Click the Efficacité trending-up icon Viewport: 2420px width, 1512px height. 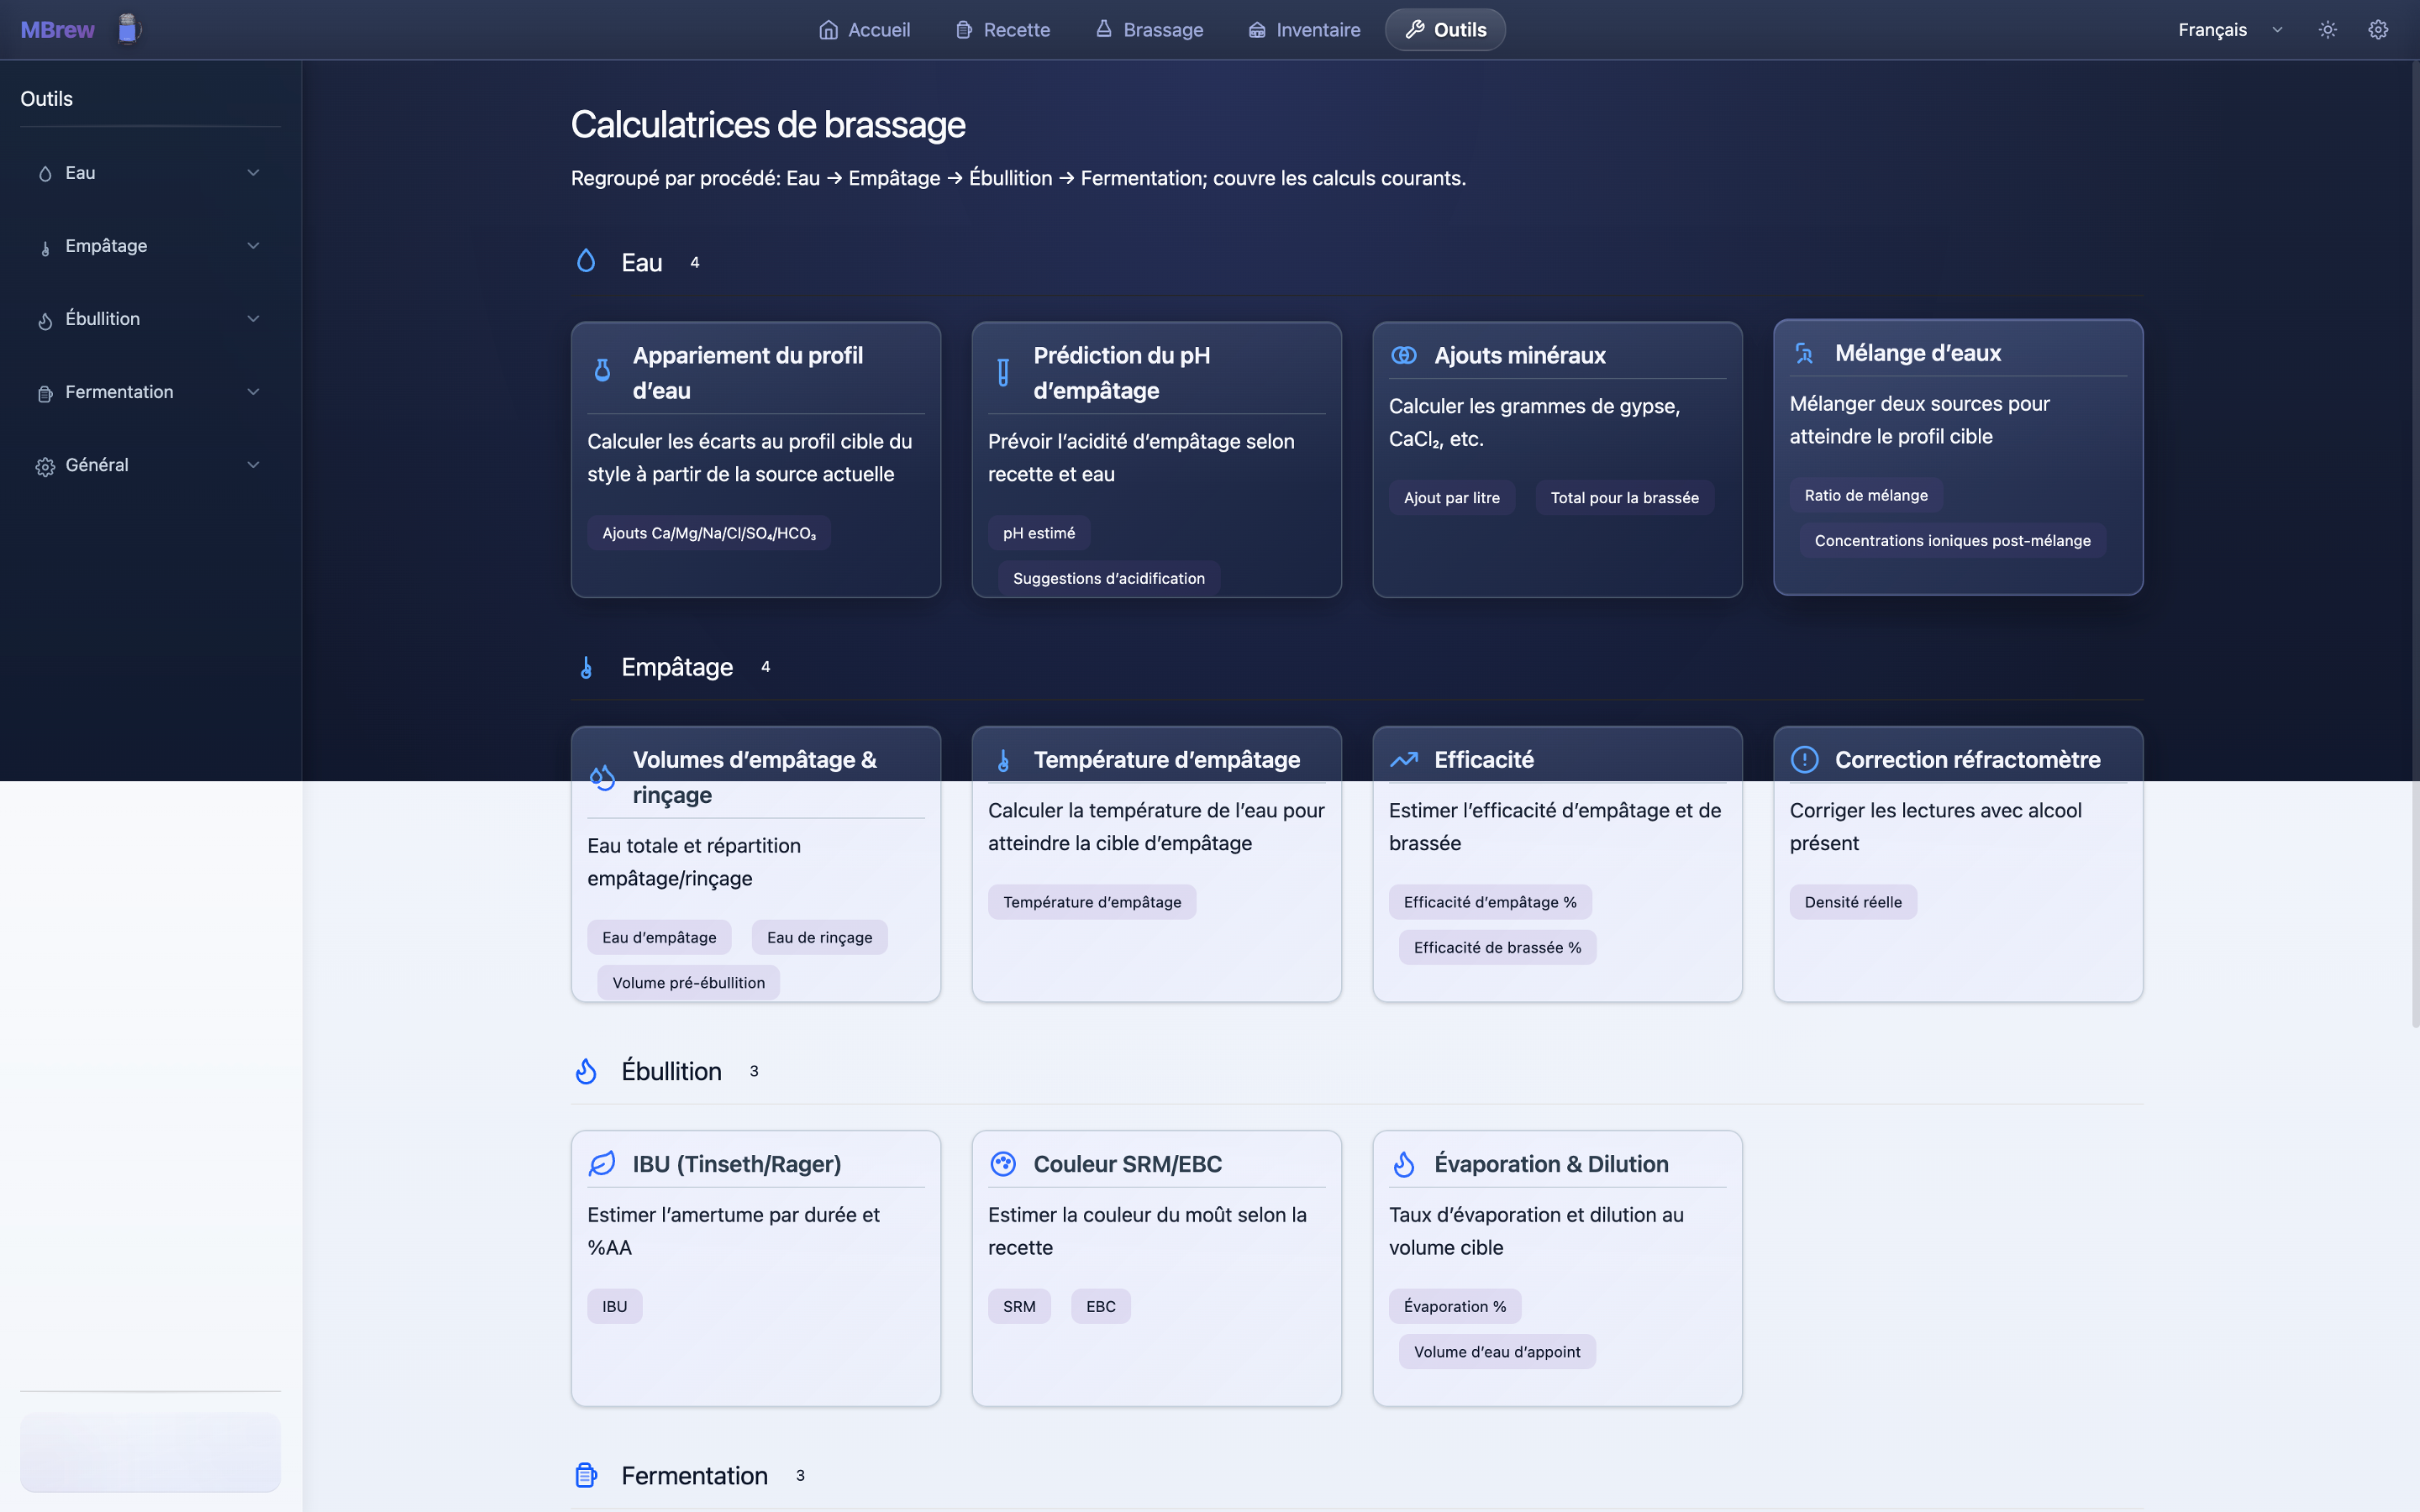[x=1403, y=760]
